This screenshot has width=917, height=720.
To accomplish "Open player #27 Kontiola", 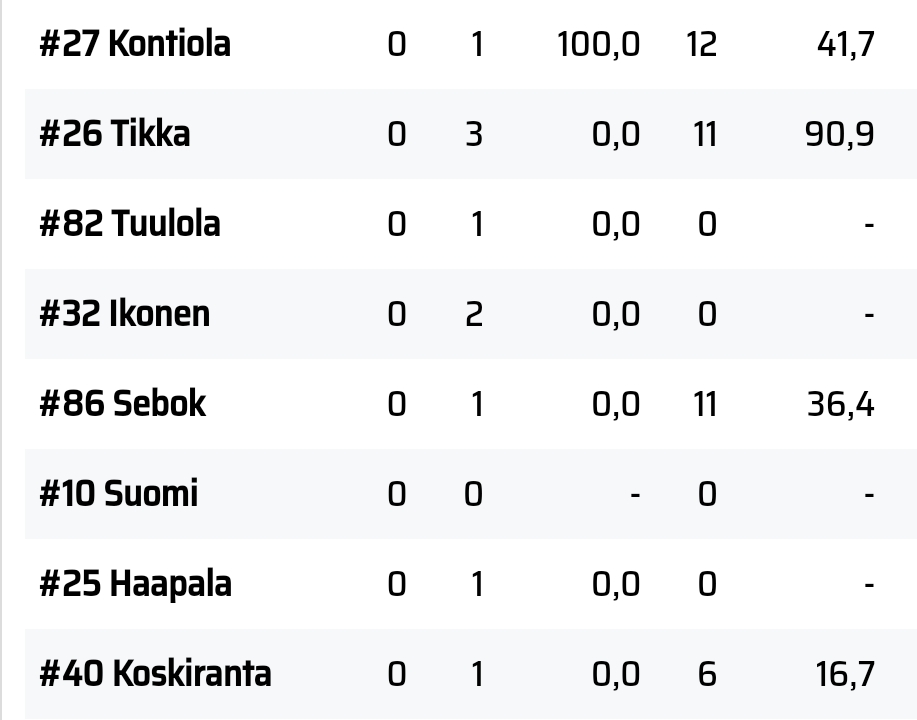I will click(135, 44).
